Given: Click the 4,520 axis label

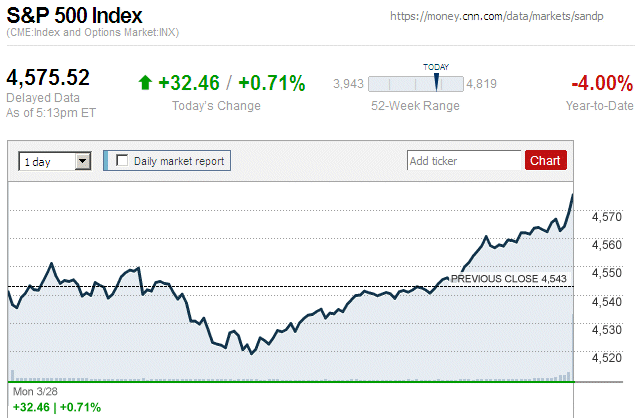Looking at the screenshot, I should [x=607, y=357].
